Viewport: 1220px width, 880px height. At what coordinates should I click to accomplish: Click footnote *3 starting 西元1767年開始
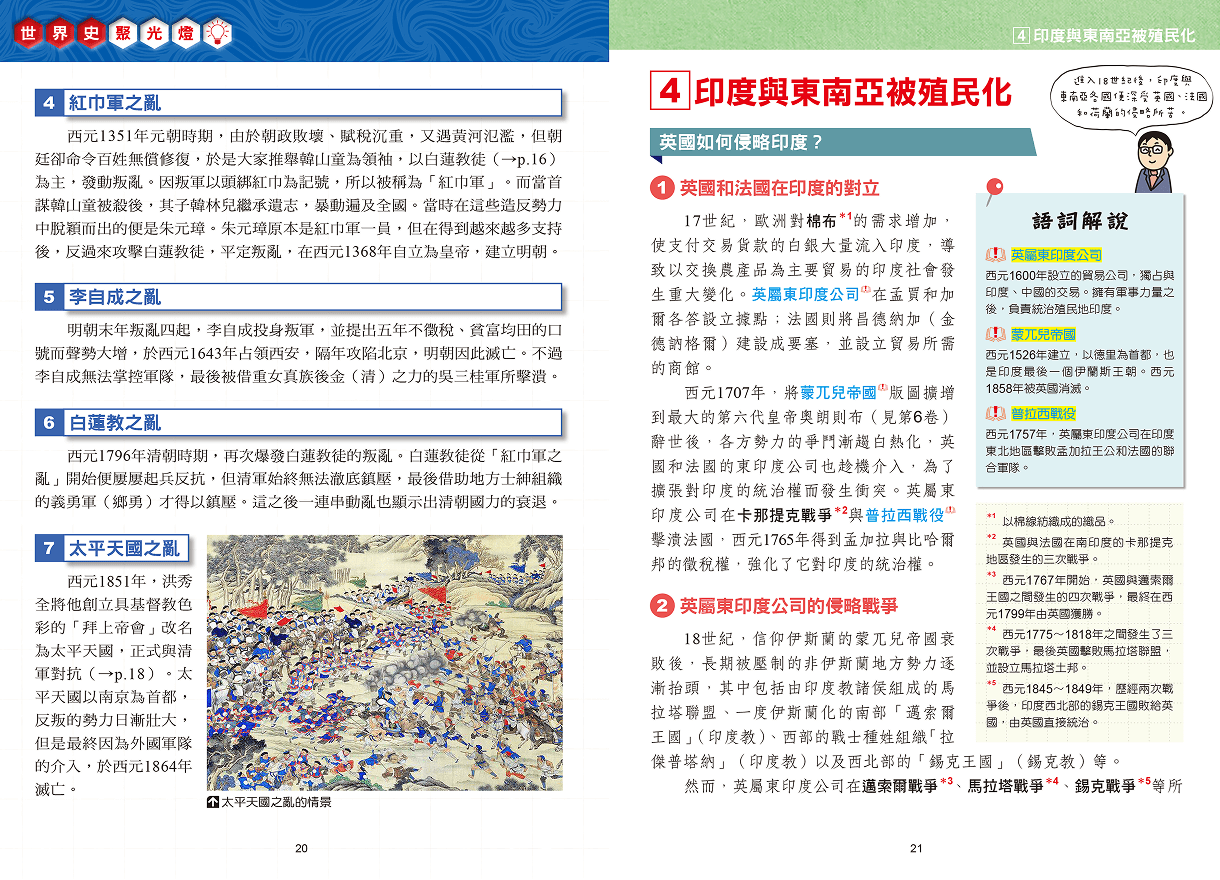coord(1079,596)
